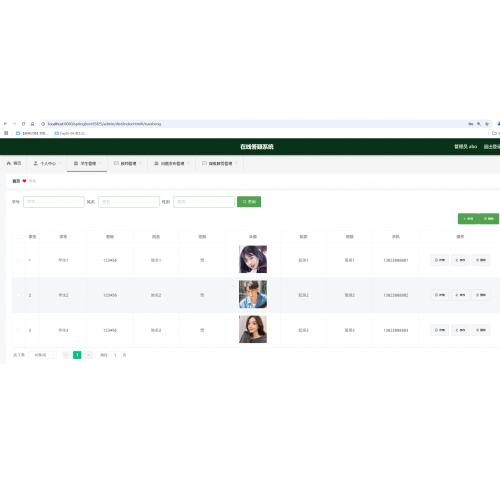Viewport: 500px width, 500px height.
Task: Go back with browser back arrow
Action: [x=5, y=124]
